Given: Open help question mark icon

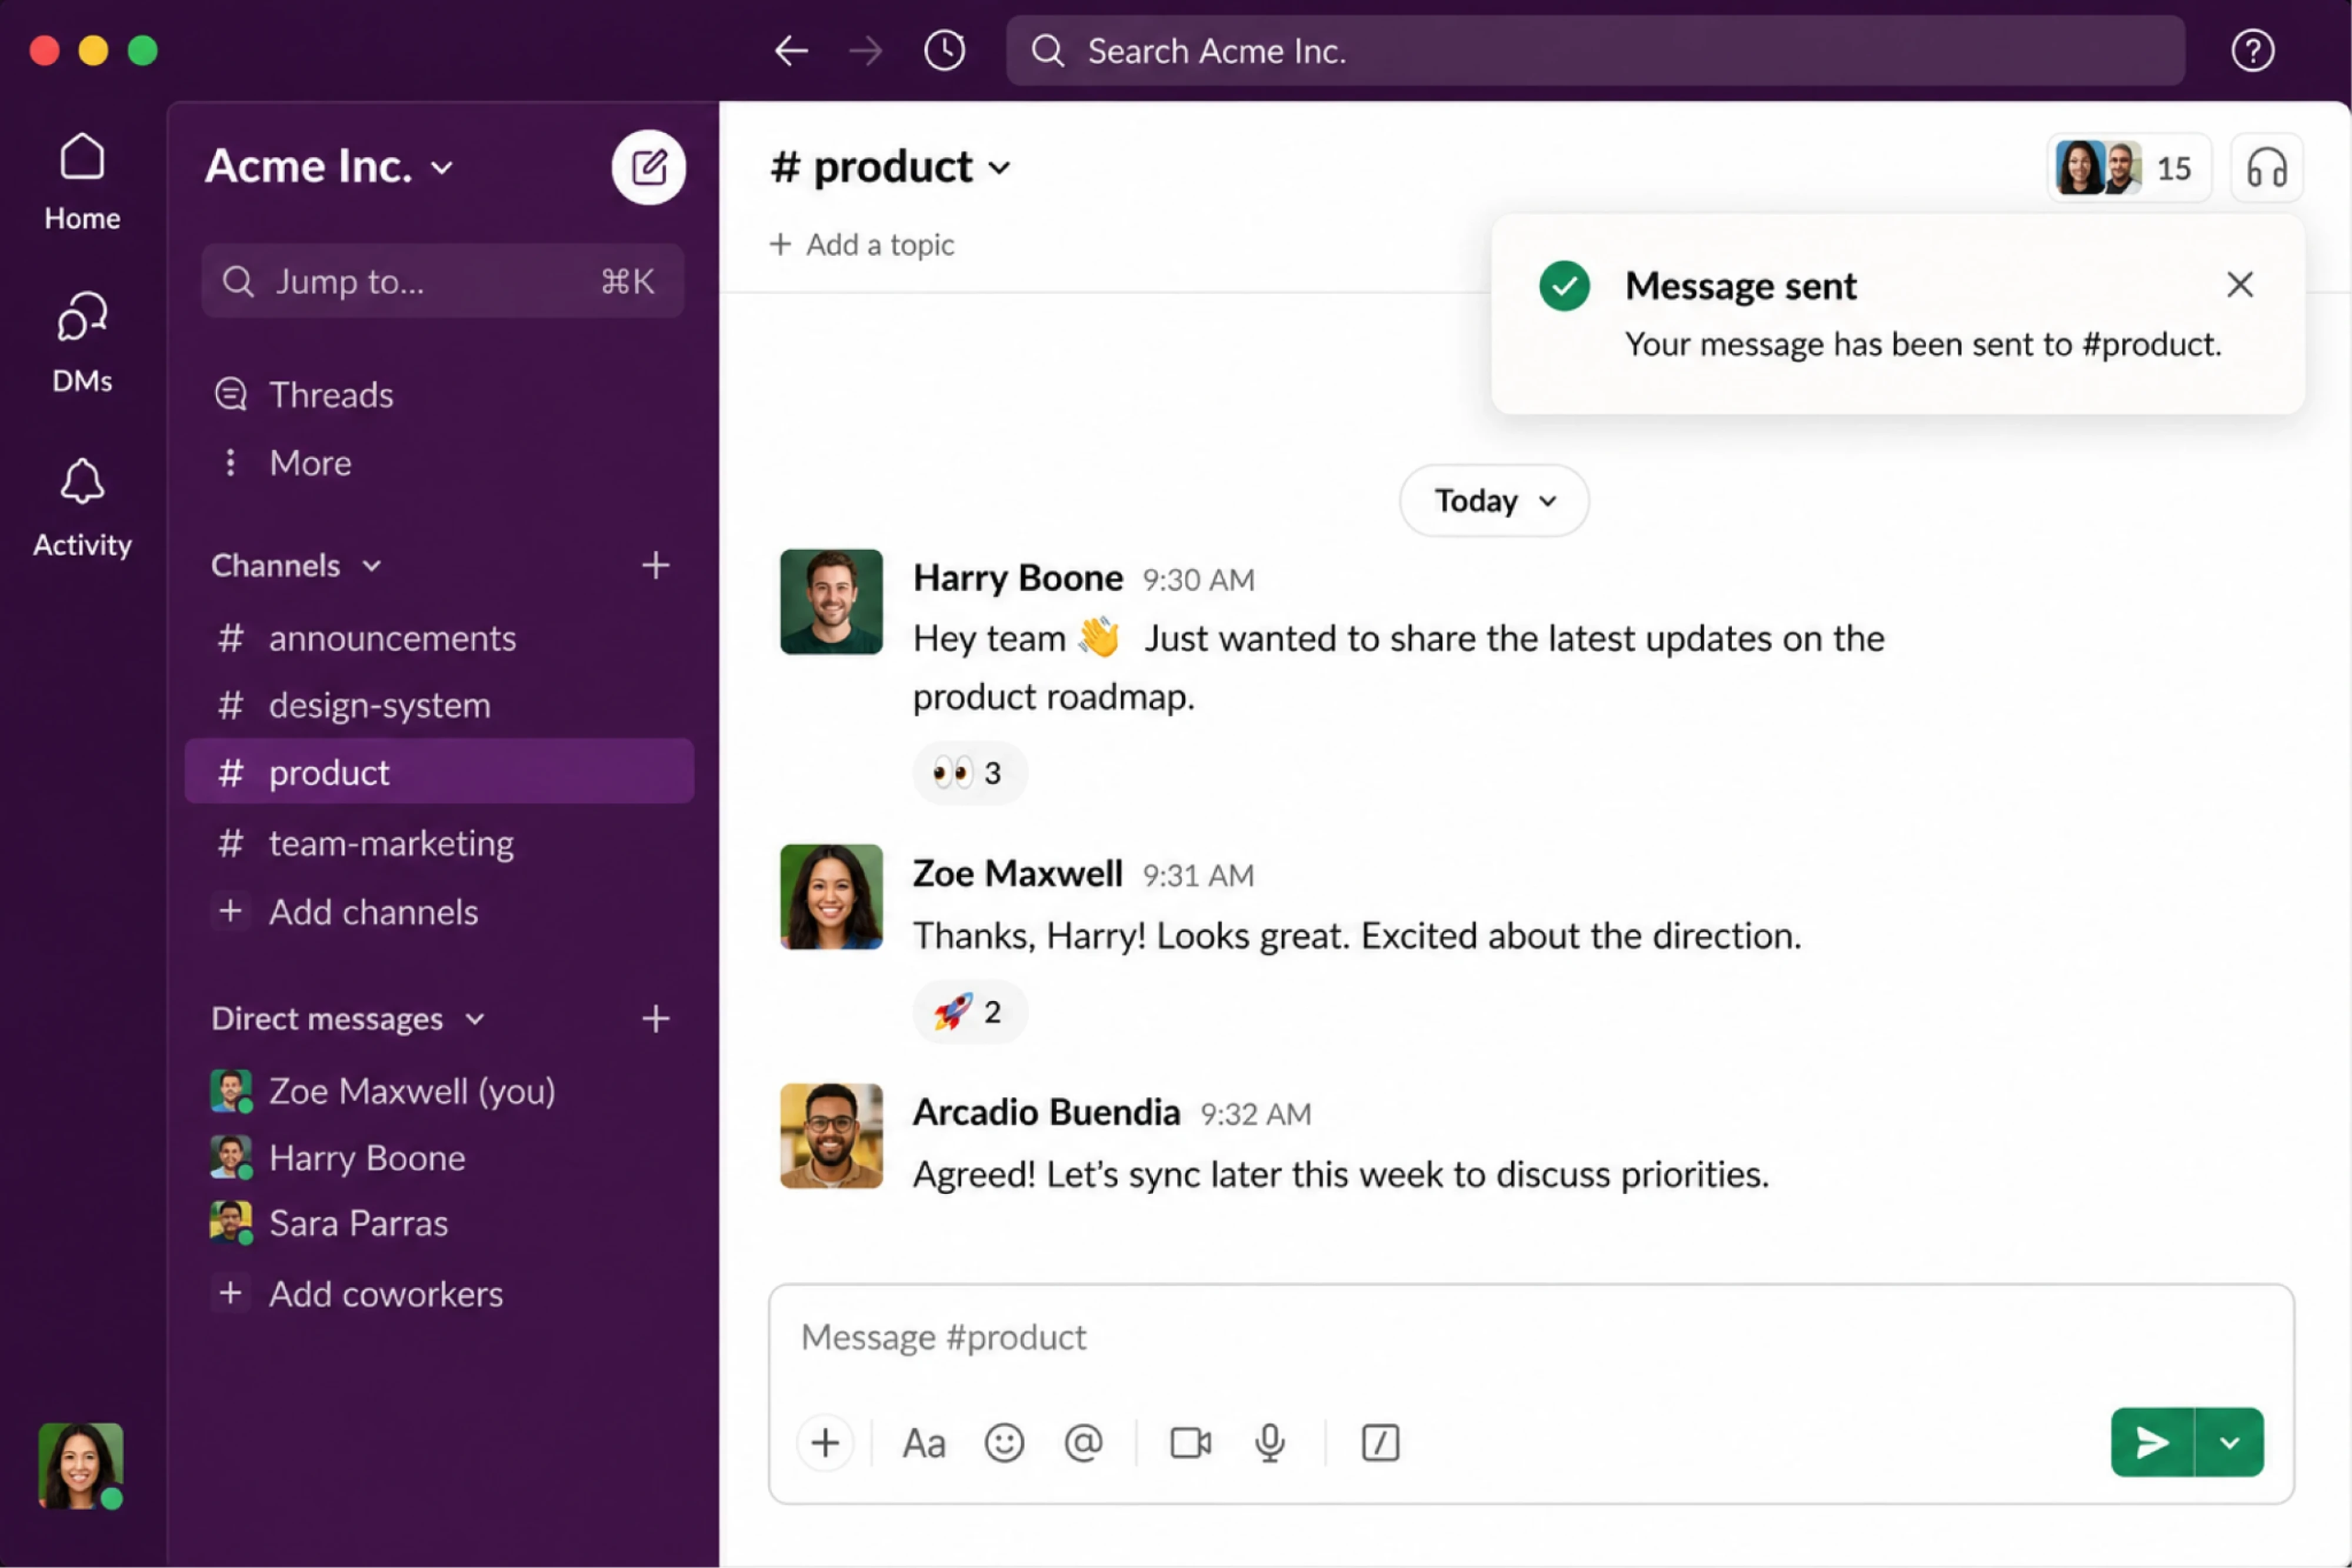Looking at the screenshot, I should pos(2252,51).
